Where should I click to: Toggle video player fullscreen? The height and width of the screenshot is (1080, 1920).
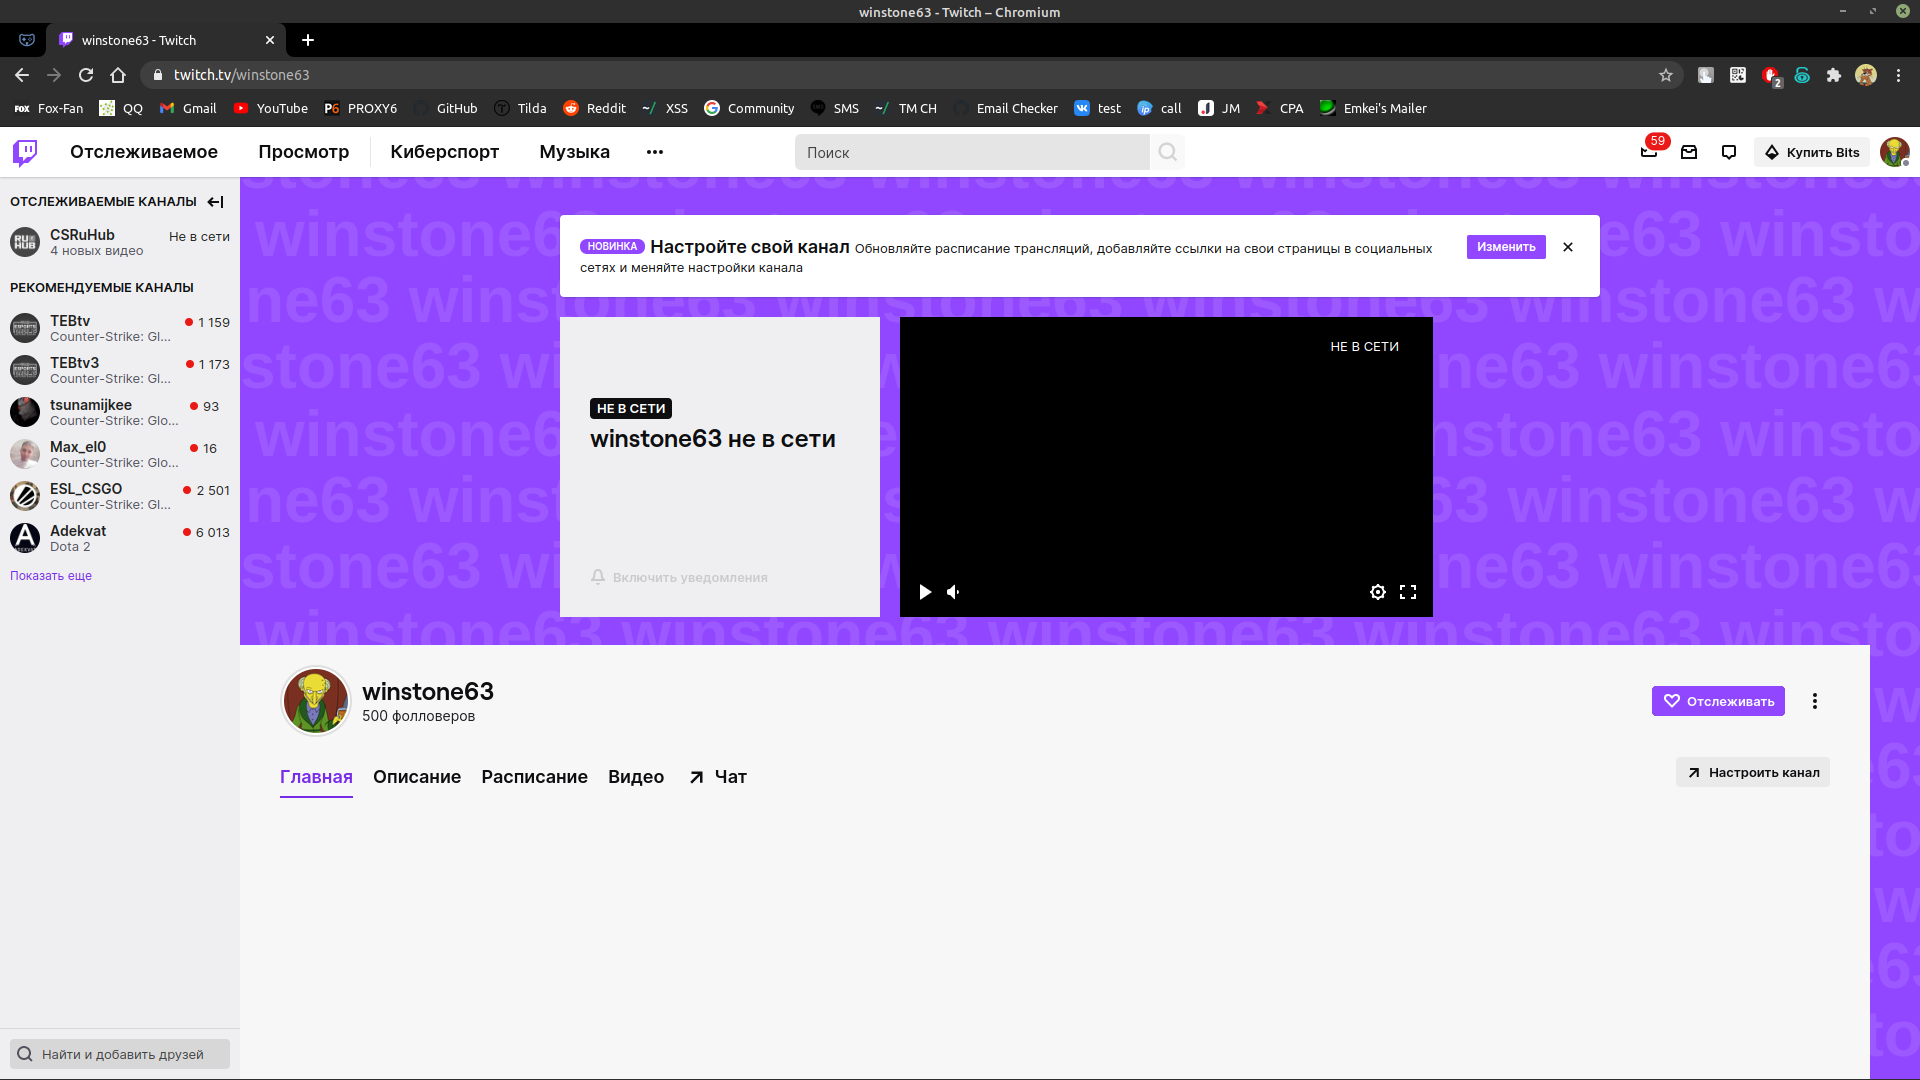[1408, 592]
